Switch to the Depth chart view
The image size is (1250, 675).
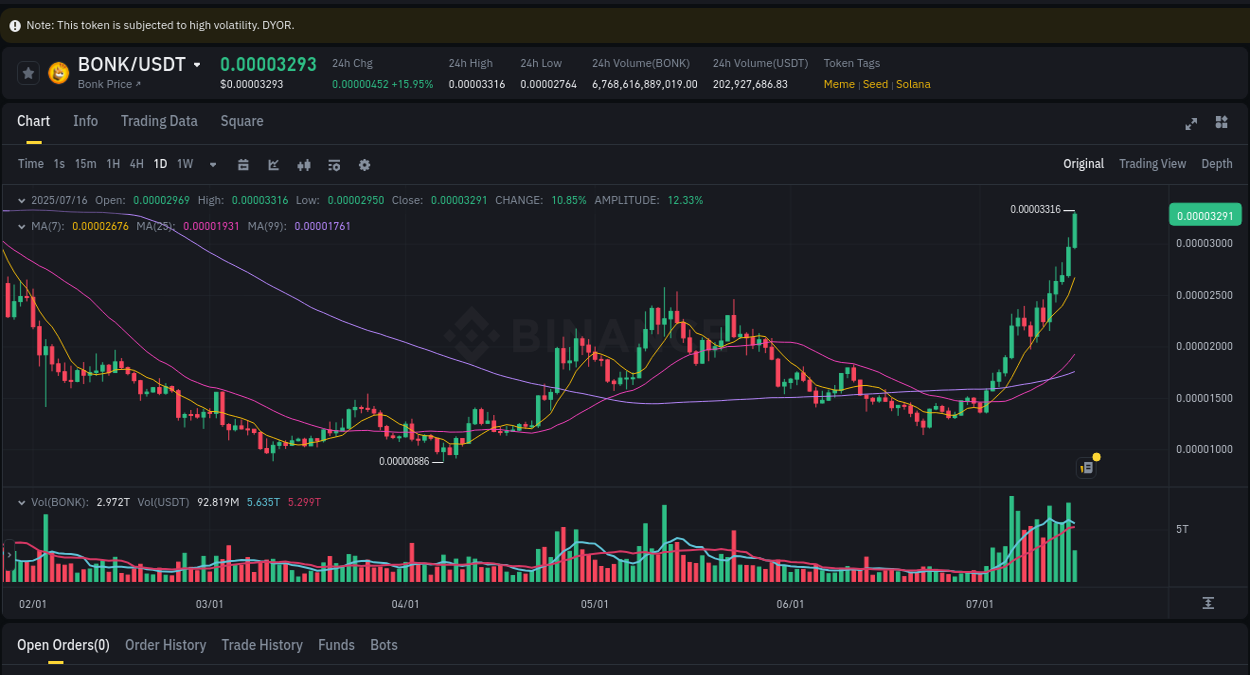pos(1217,163)
